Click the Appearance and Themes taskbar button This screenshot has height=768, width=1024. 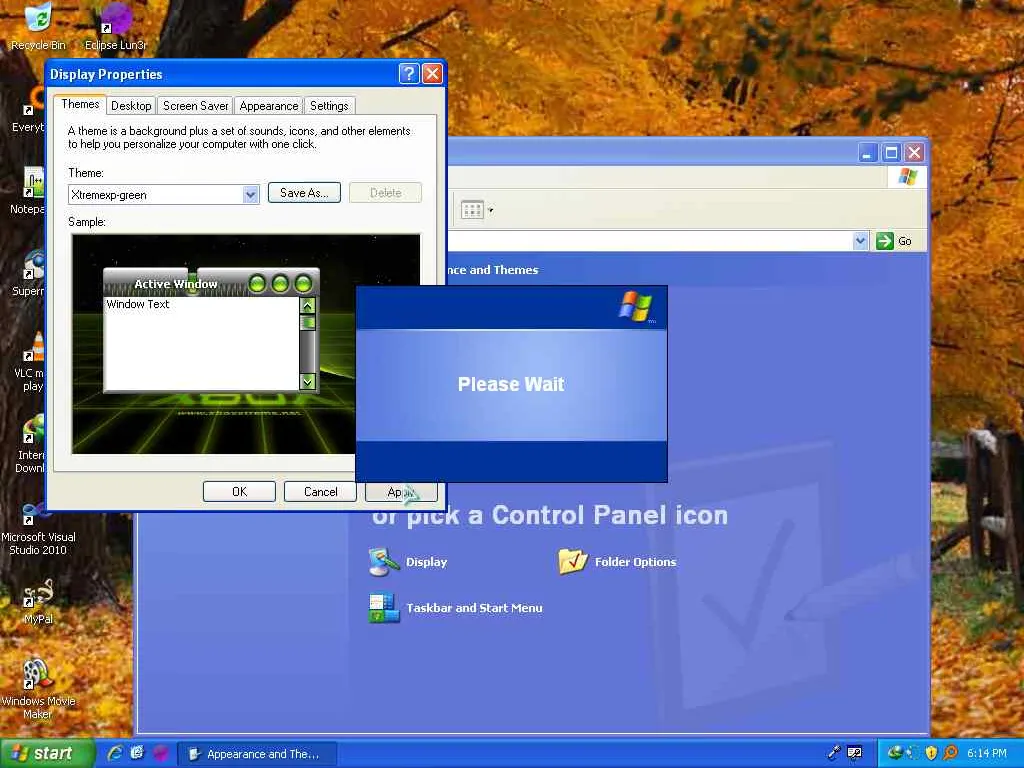point(258,754)
